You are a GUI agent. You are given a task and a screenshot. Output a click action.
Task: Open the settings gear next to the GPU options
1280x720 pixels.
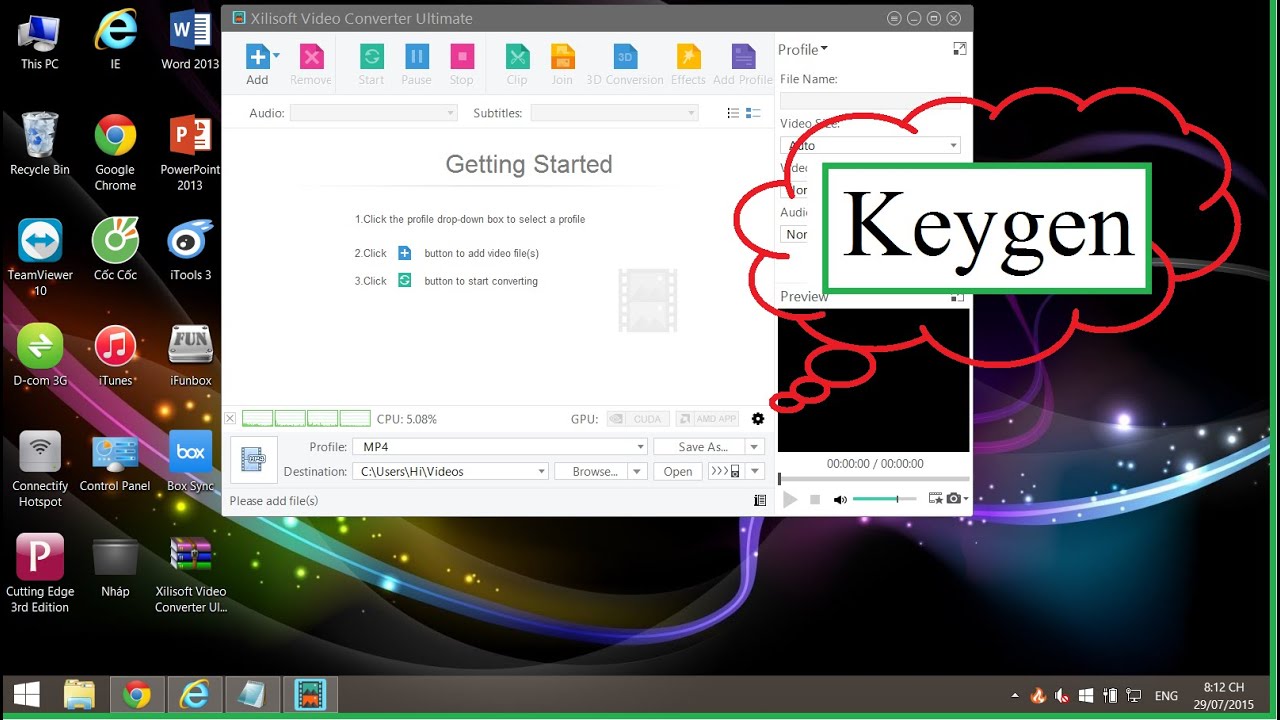tap(758, 419)
